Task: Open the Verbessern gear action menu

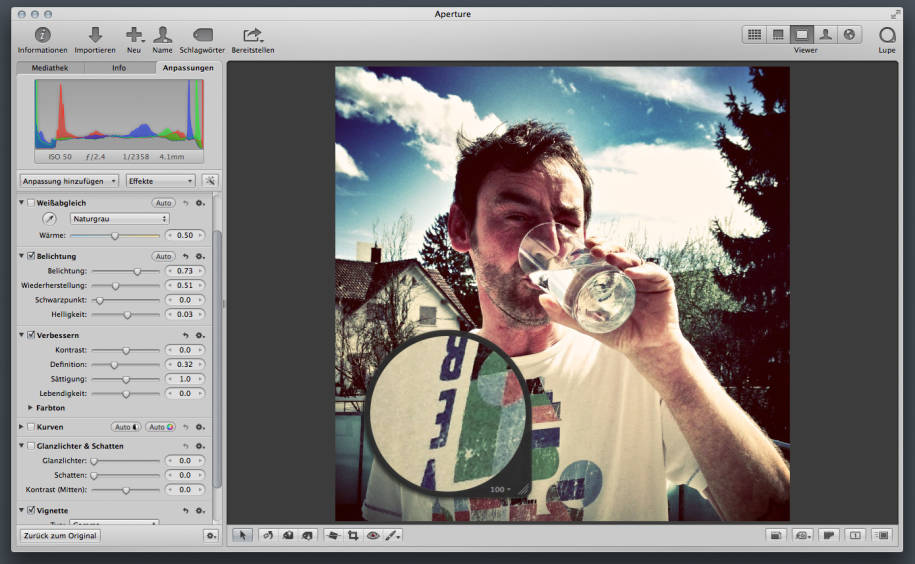Action: [x=200, y=335]
